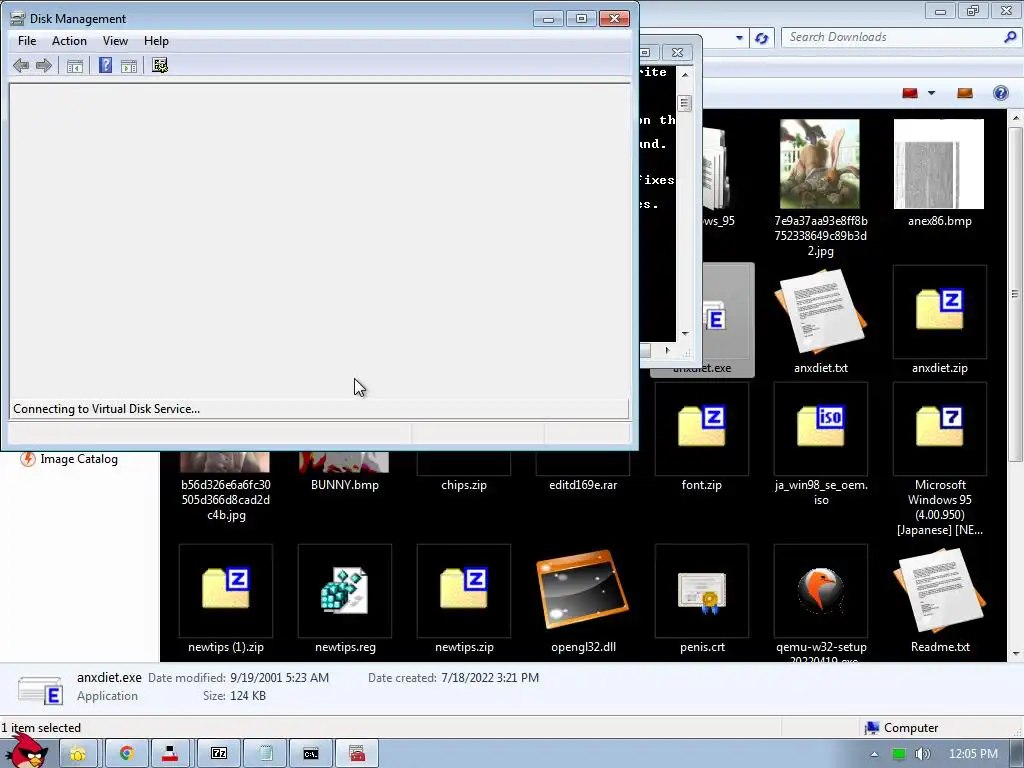Viewport: 1024px width, 768px height.
Task: Click the Date created value 7/18/2022 3:21 PM
Action: coord(490,678)
